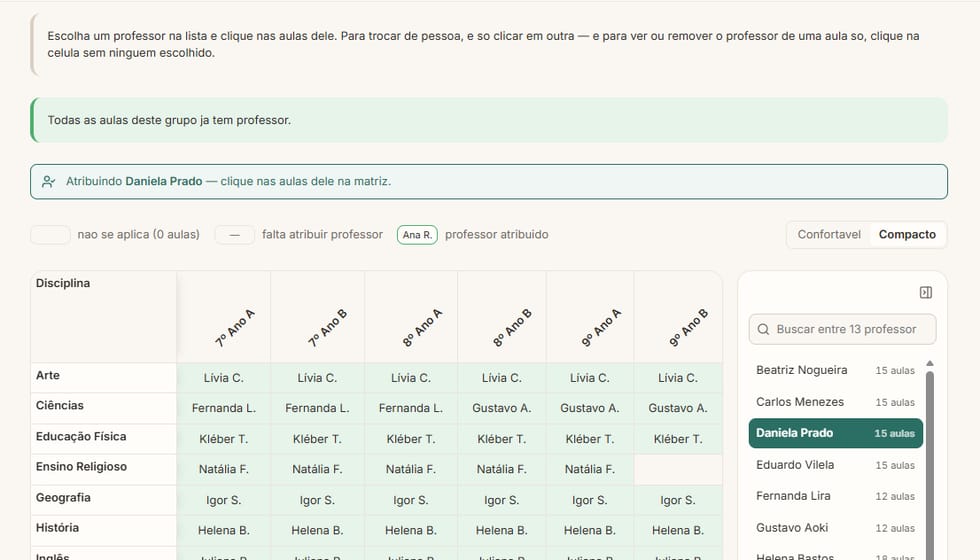Screen dimensions: 980x560
Task: Click Gustavo A. in Ciências 8º Ano B
Action: 502,408
